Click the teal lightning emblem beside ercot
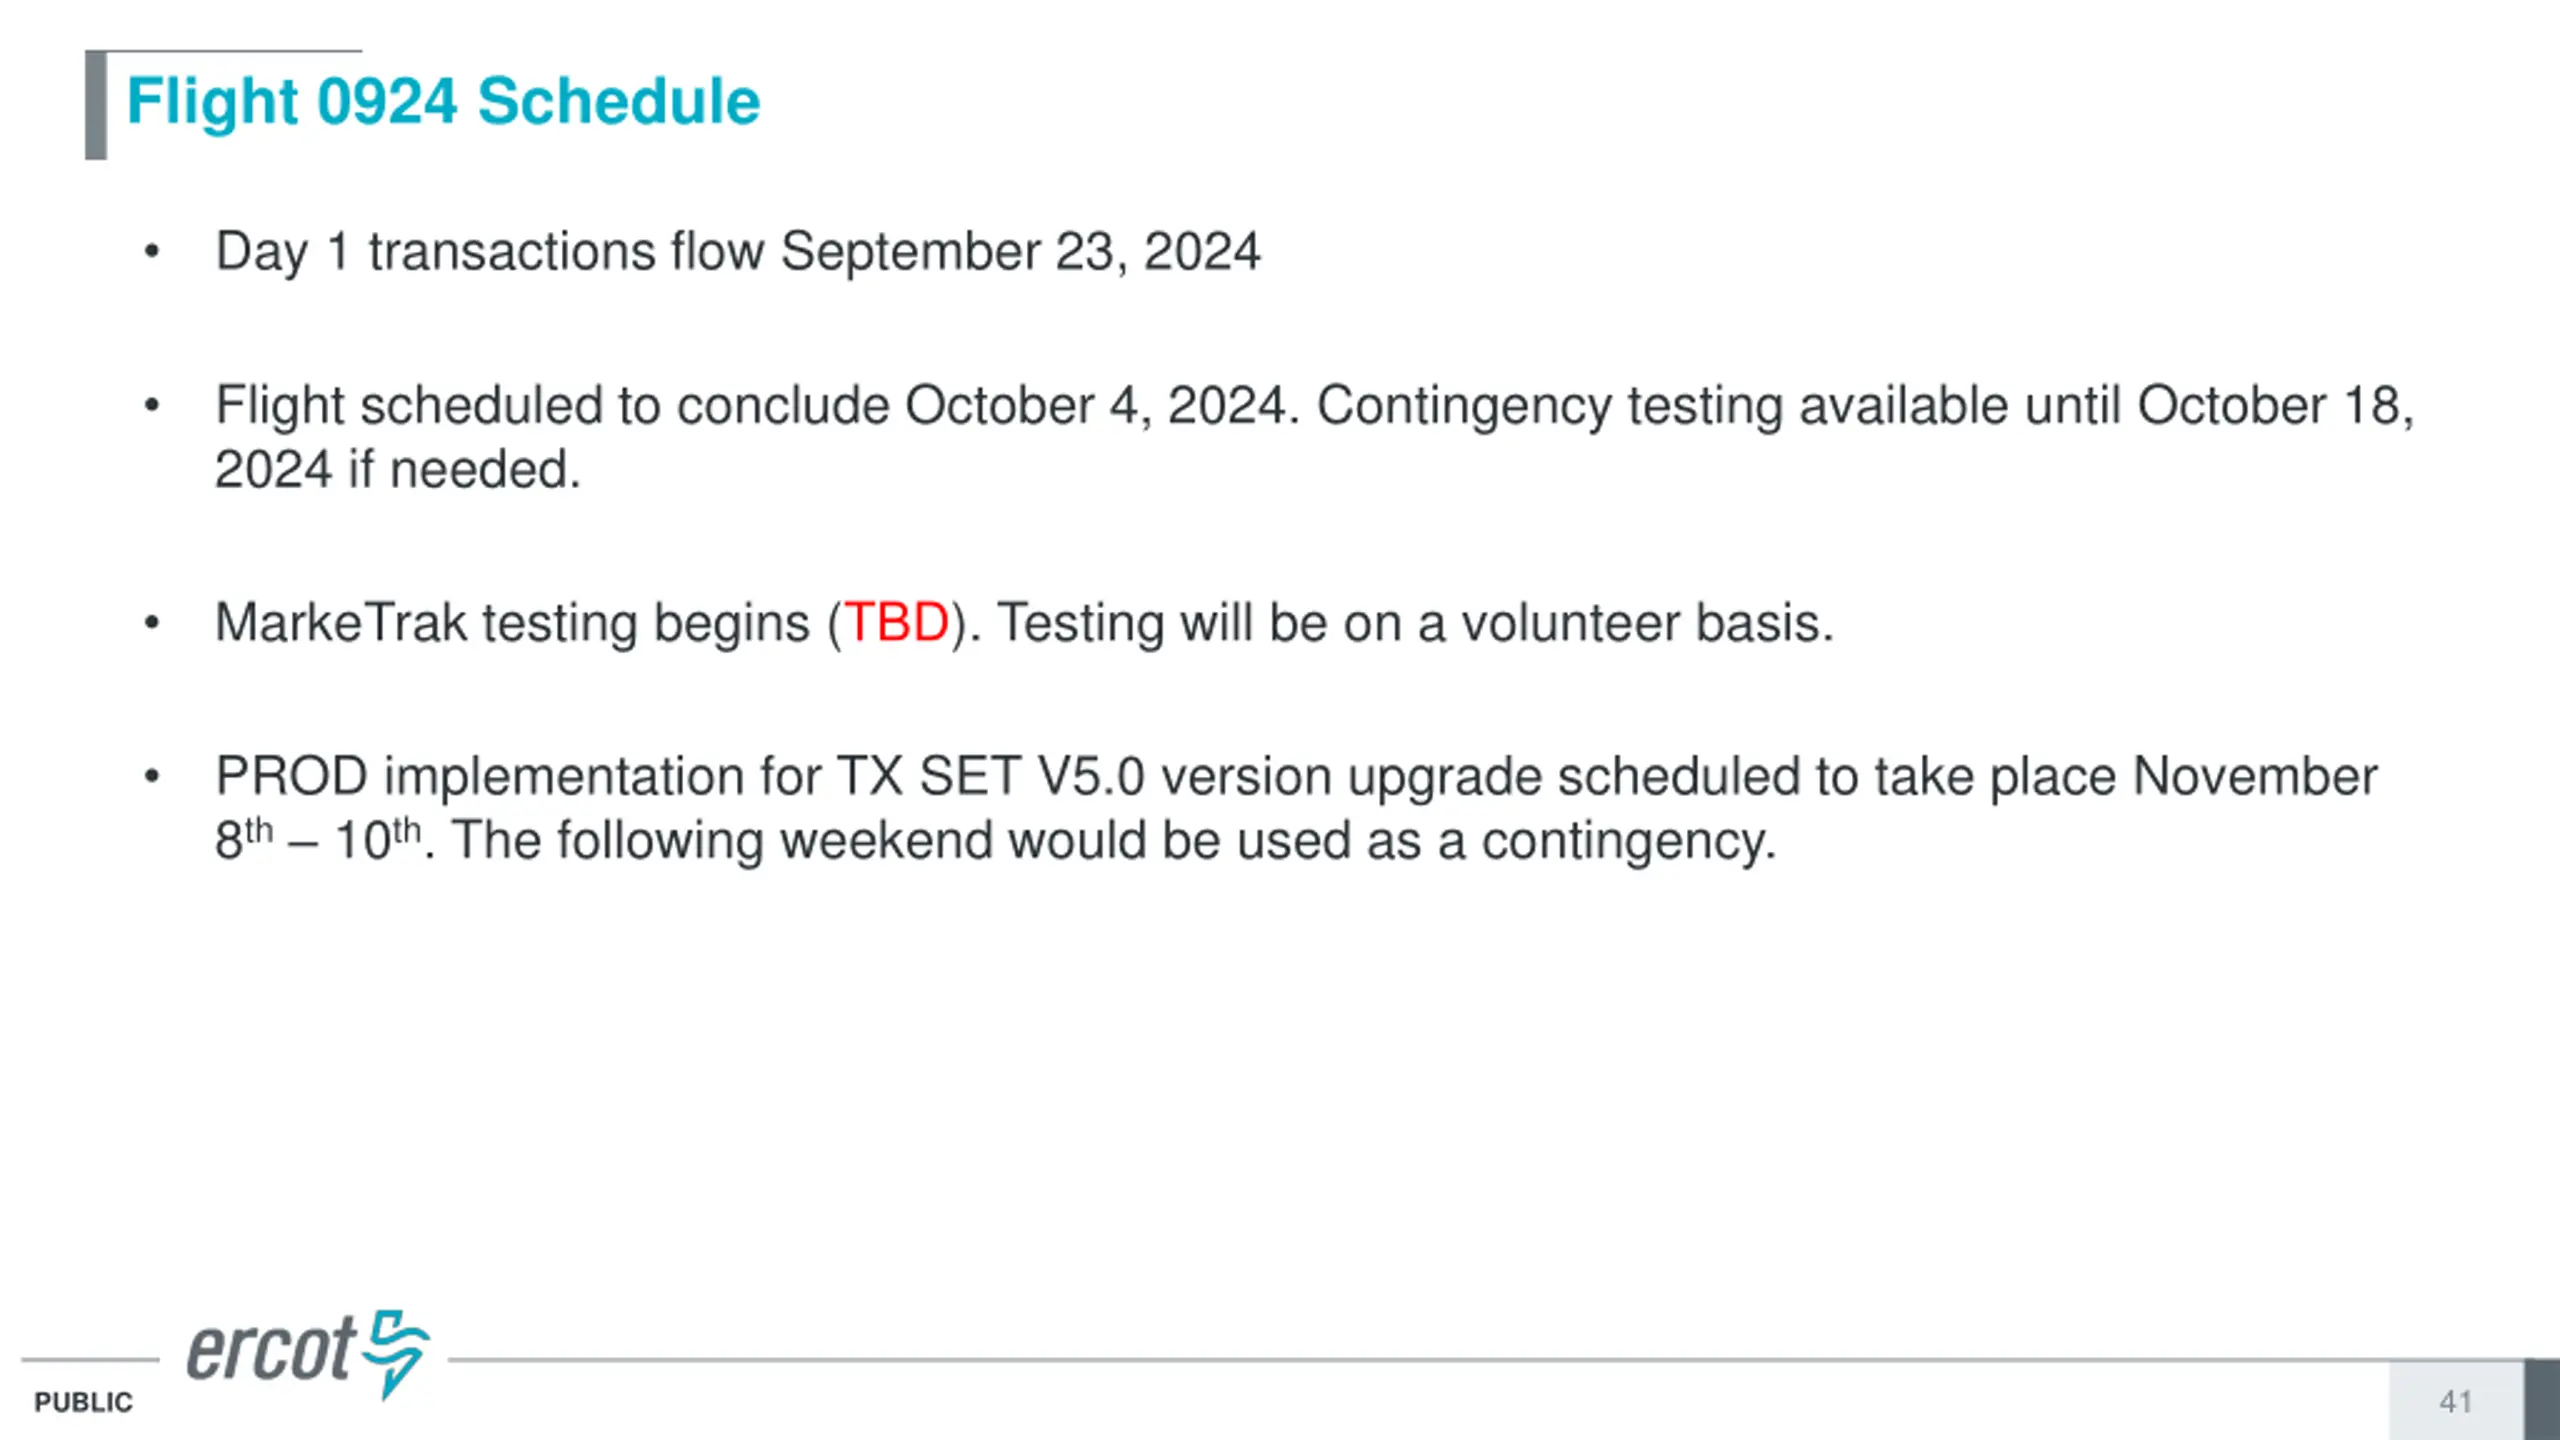 click(396, 1350)
